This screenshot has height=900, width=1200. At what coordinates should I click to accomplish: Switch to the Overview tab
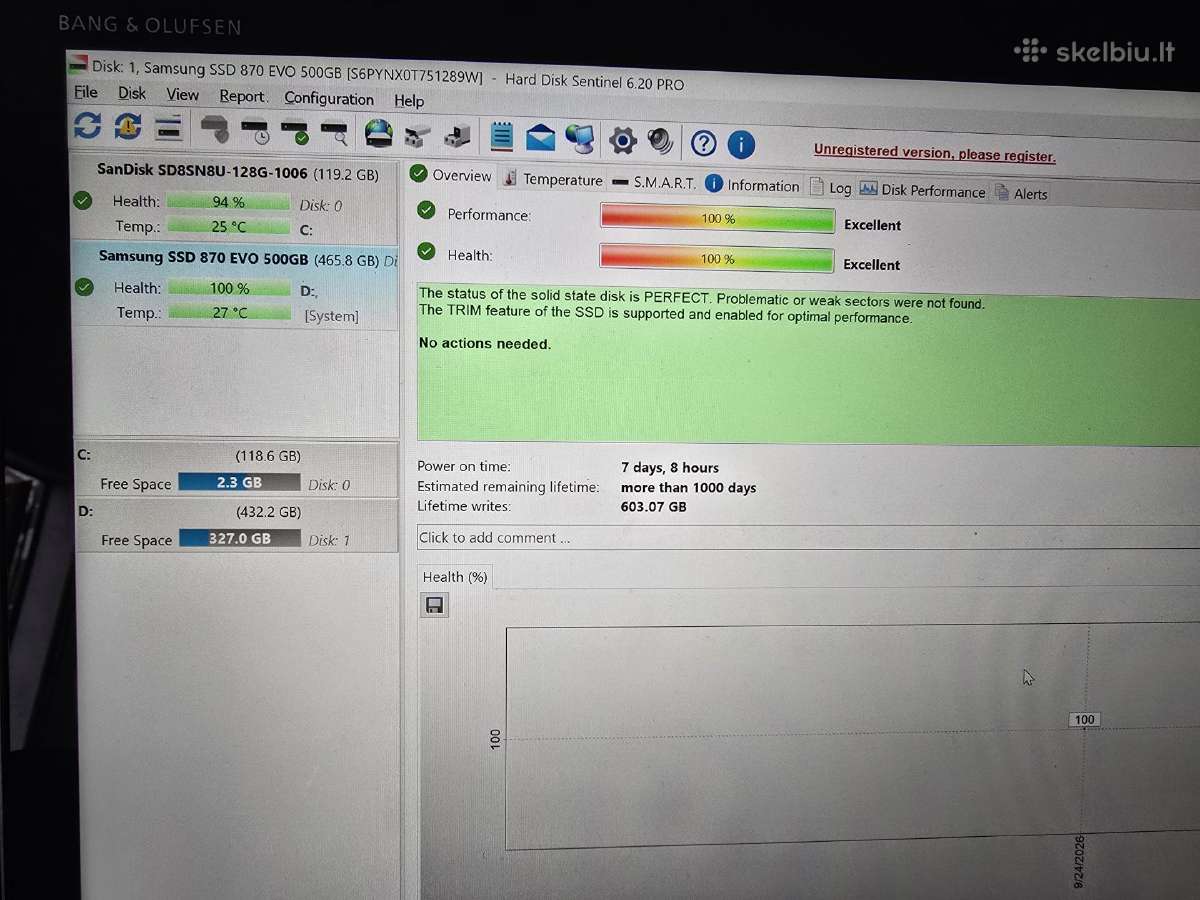pos(451,175)
